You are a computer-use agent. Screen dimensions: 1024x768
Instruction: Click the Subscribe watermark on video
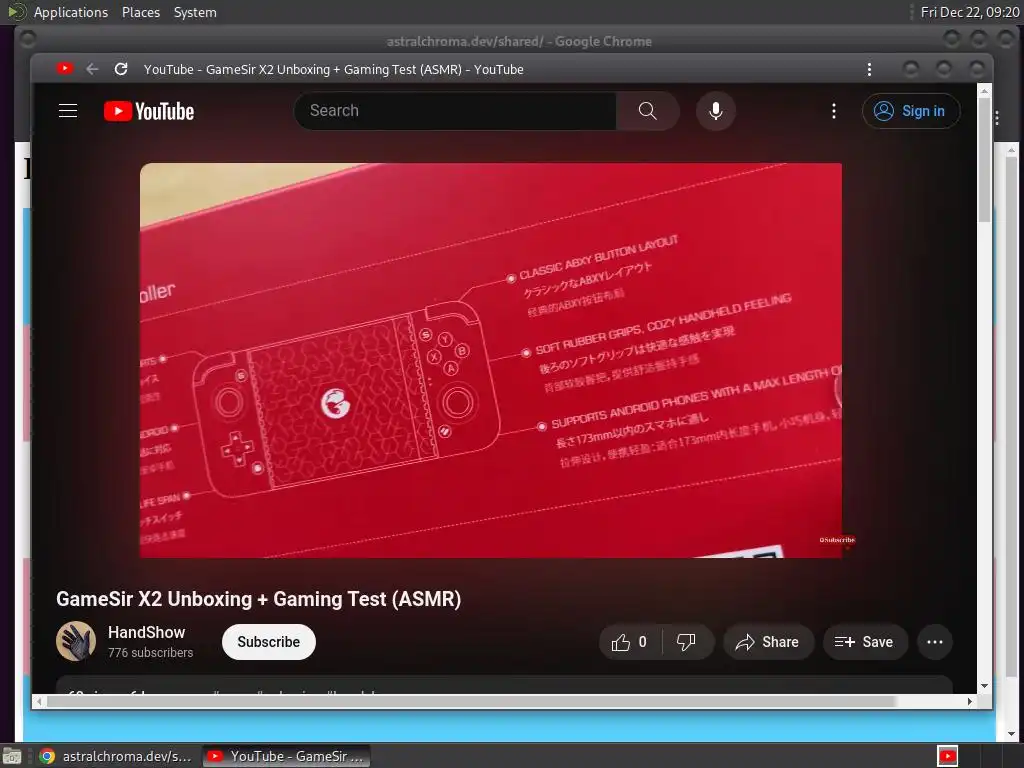click(x=837, y=540)
